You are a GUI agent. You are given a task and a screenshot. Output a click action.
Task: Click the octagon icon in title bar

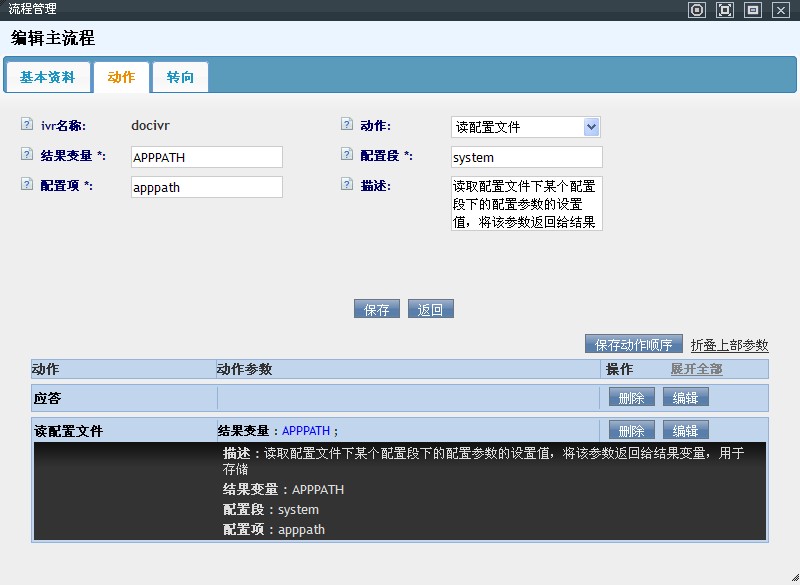tap(697, 10)
